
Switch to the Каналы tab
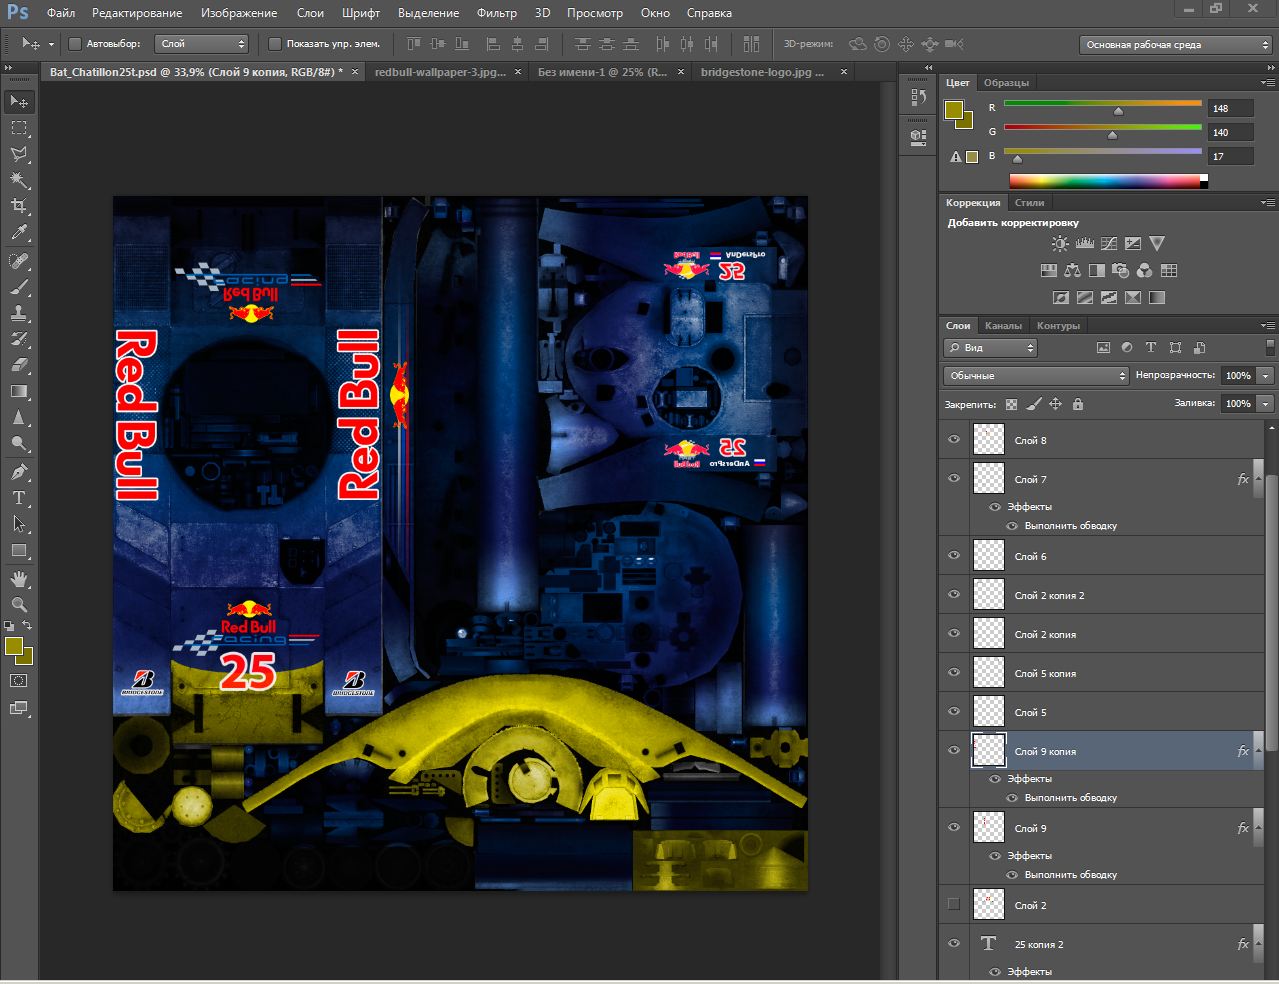[x=1003, y=325]
